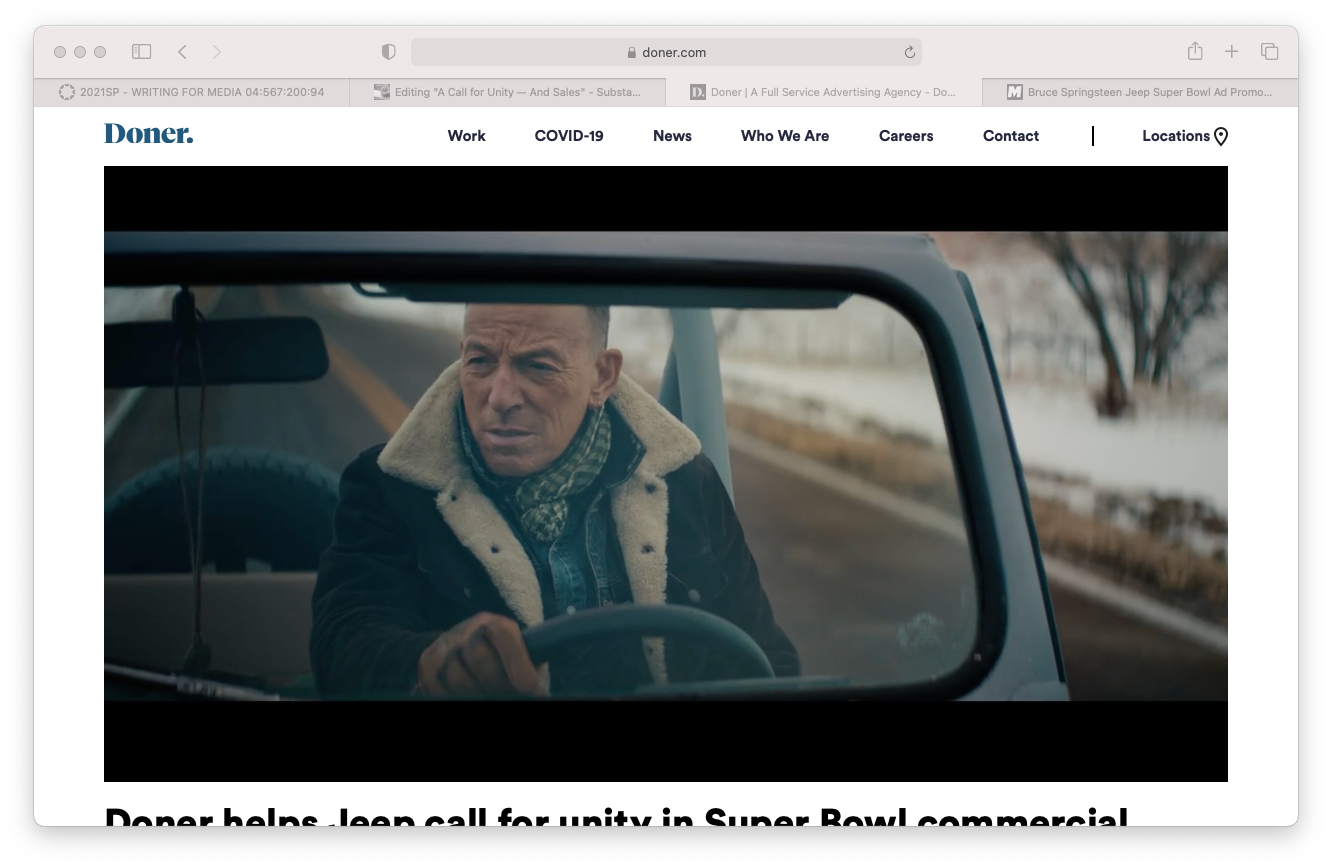Screen dimensions: 1332x868
Task: Open Locations with the map pin
Action: [1185, 136]
